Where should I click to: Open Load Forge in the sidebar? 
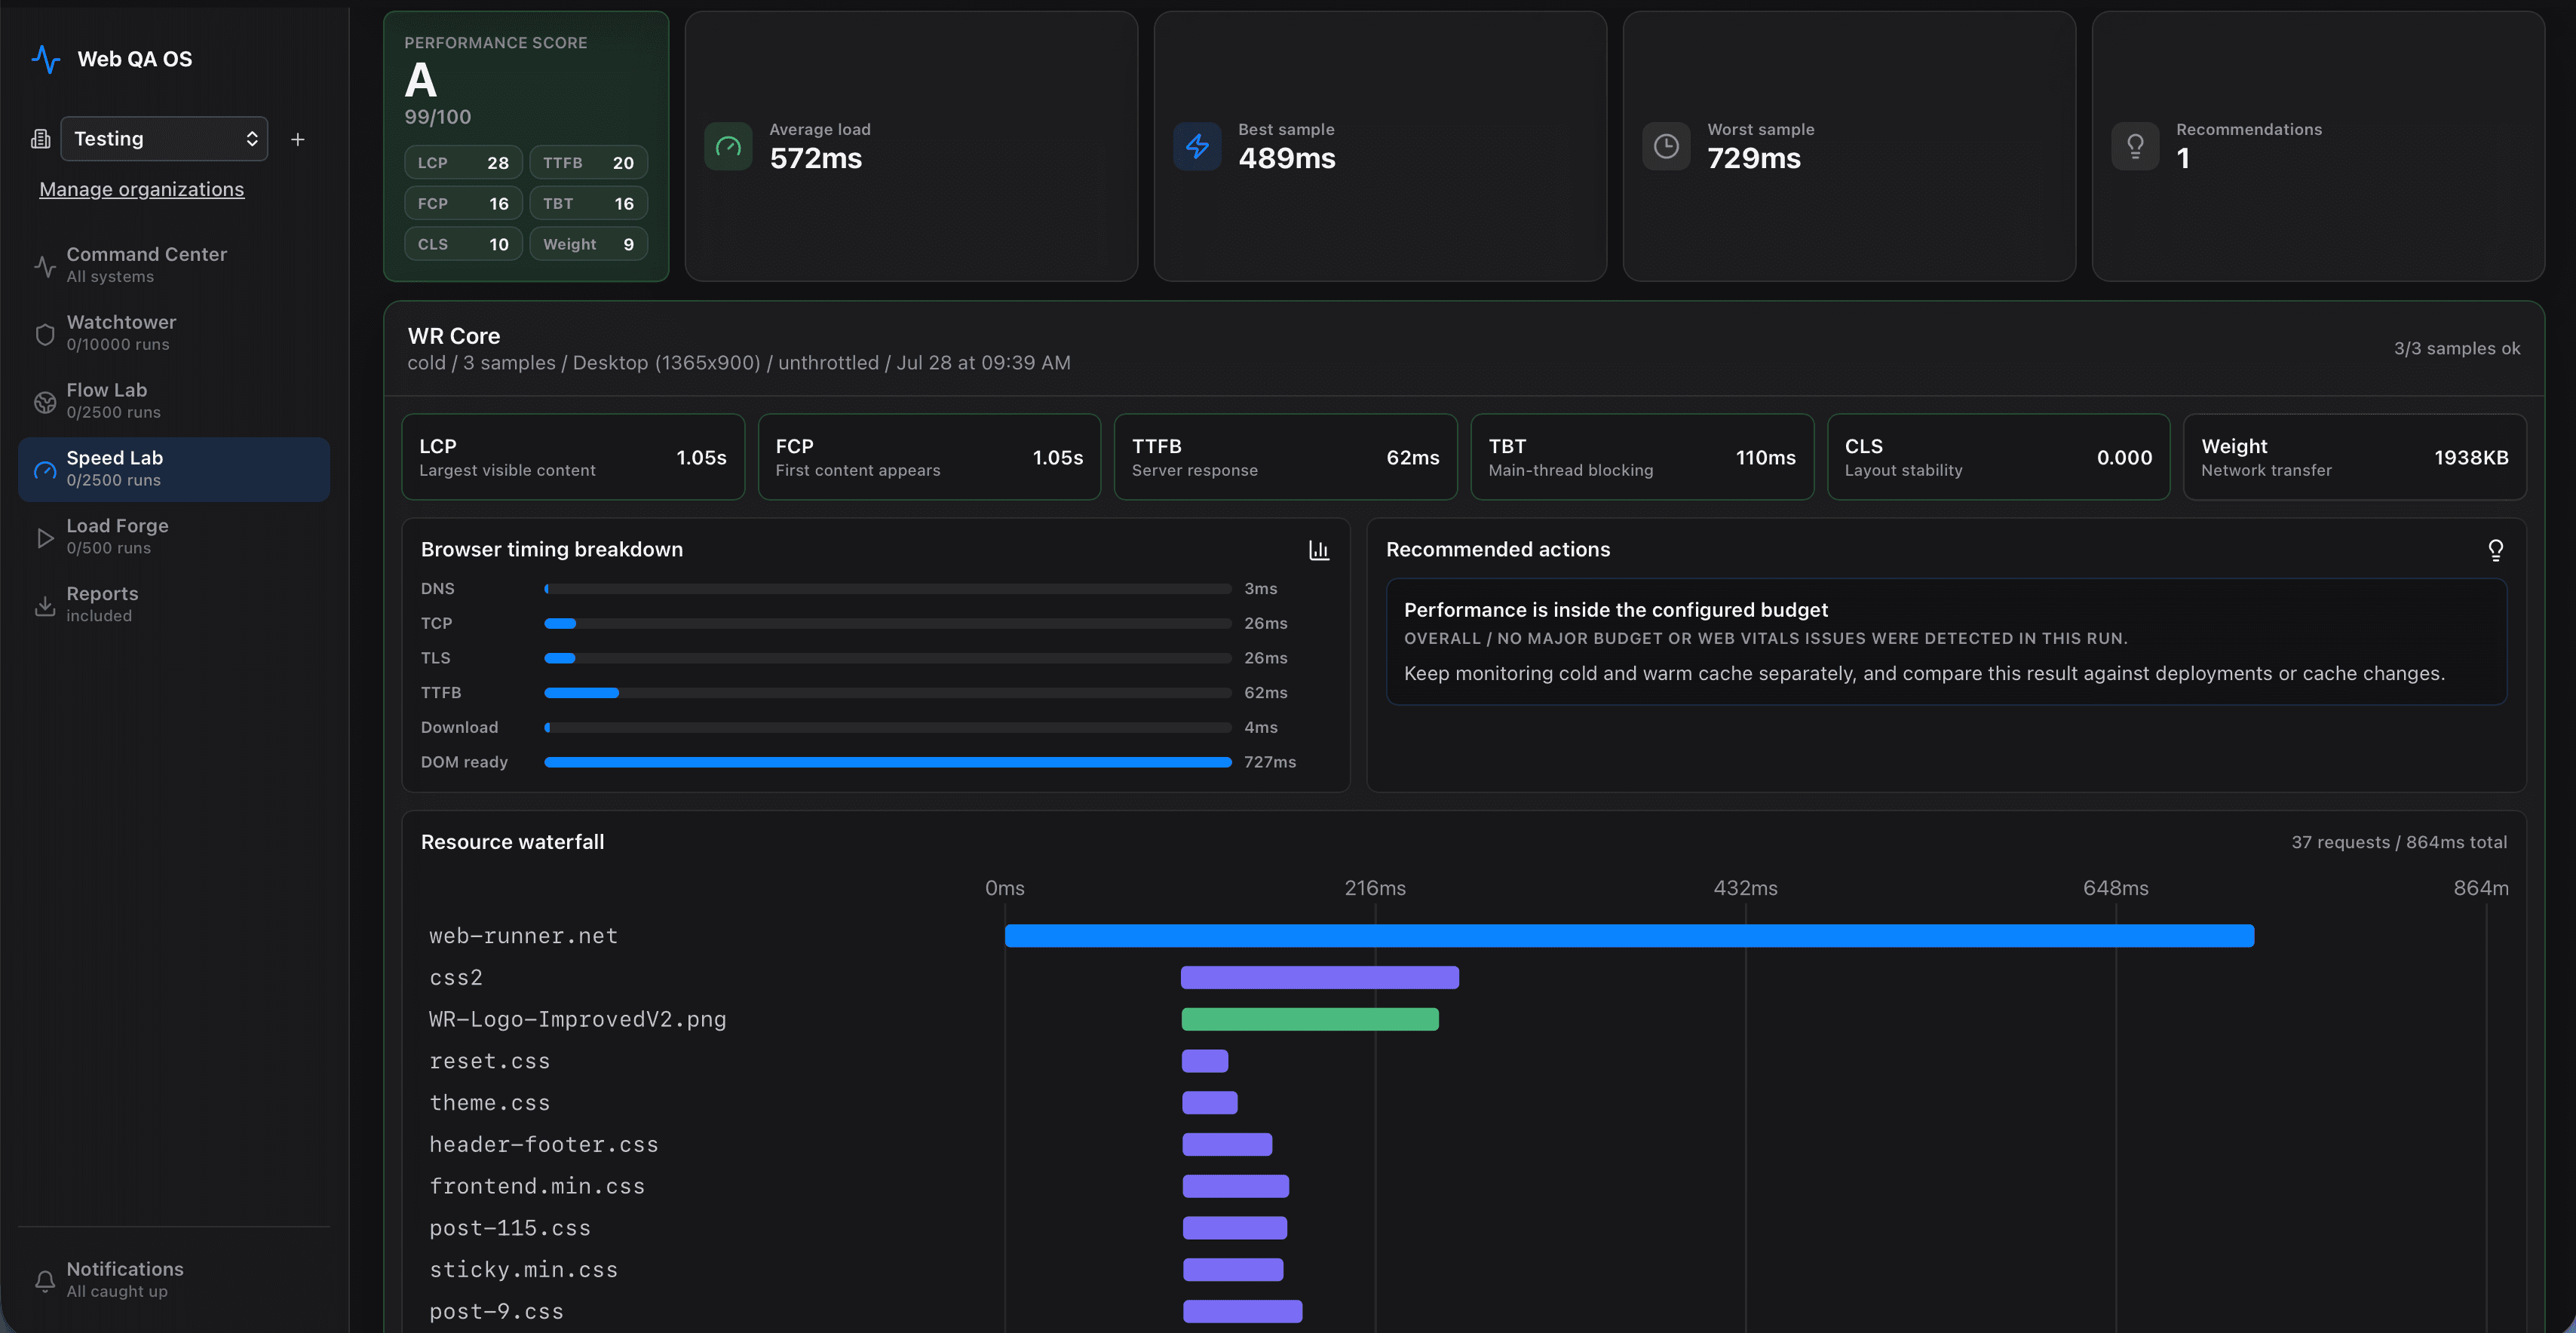(174, 537)
